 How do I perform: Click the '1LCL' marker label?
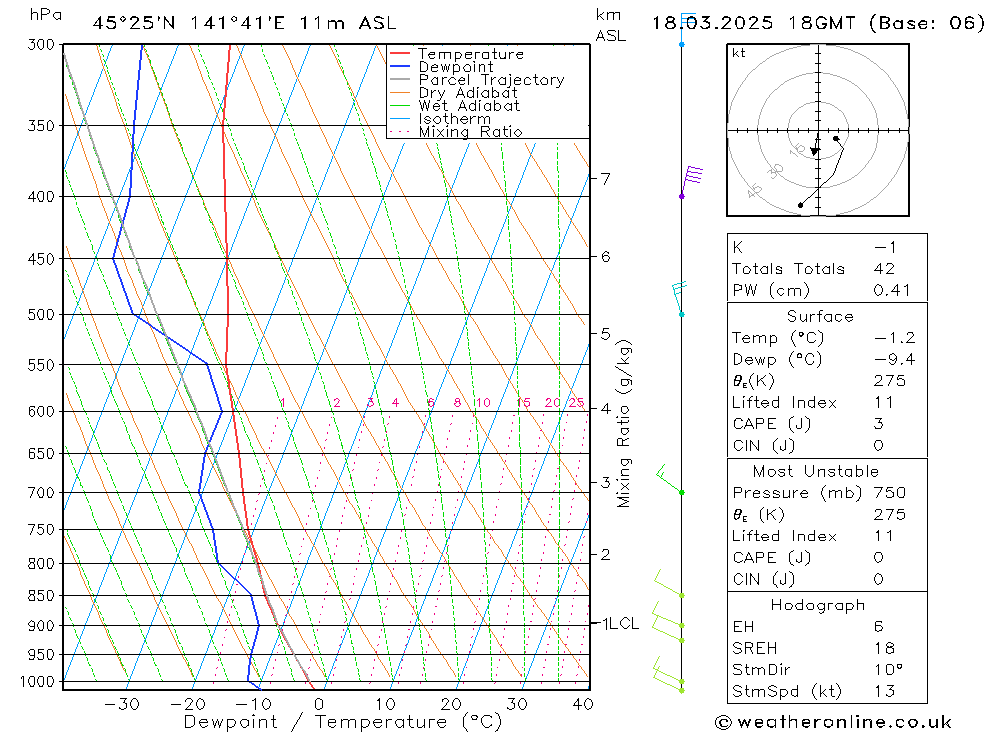[x=621, y=624]
